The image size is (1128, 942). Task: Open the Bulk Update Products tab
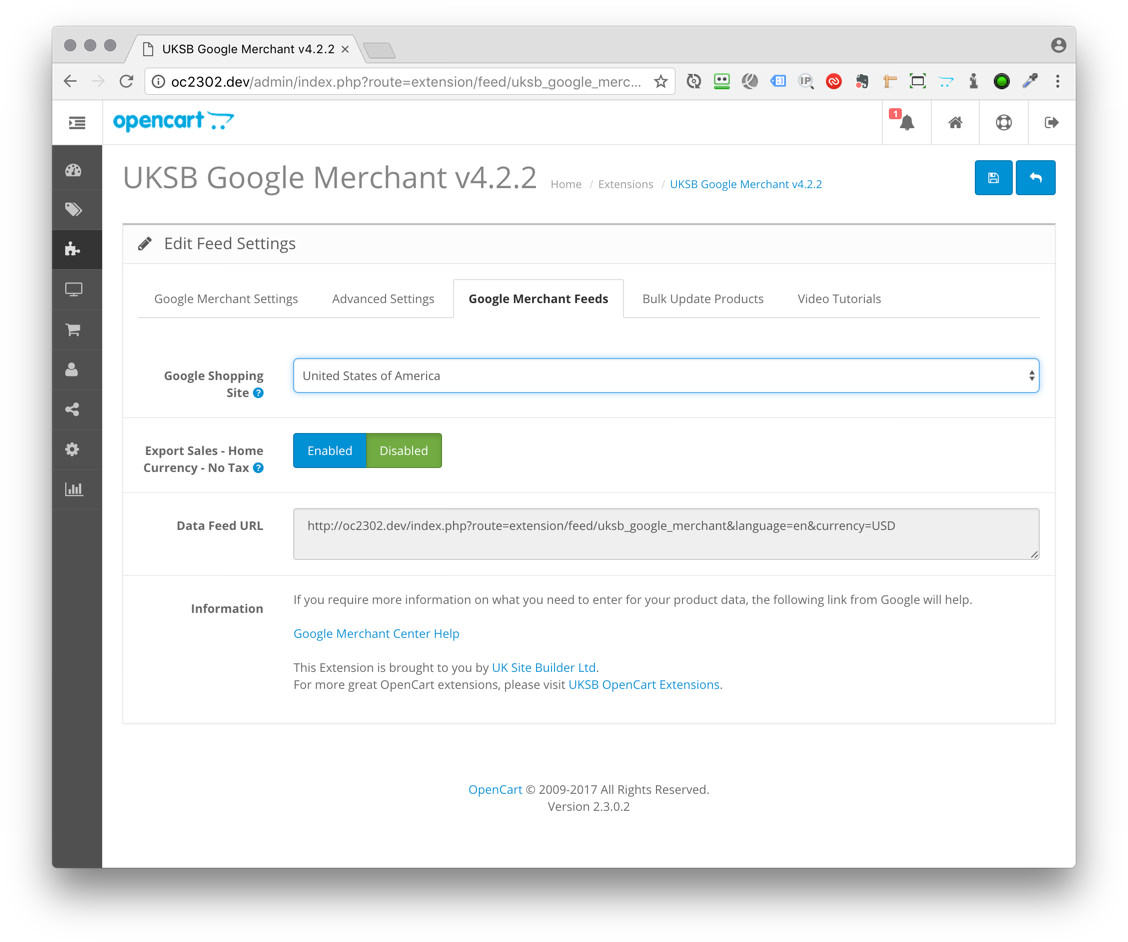(x=703, y=299)
